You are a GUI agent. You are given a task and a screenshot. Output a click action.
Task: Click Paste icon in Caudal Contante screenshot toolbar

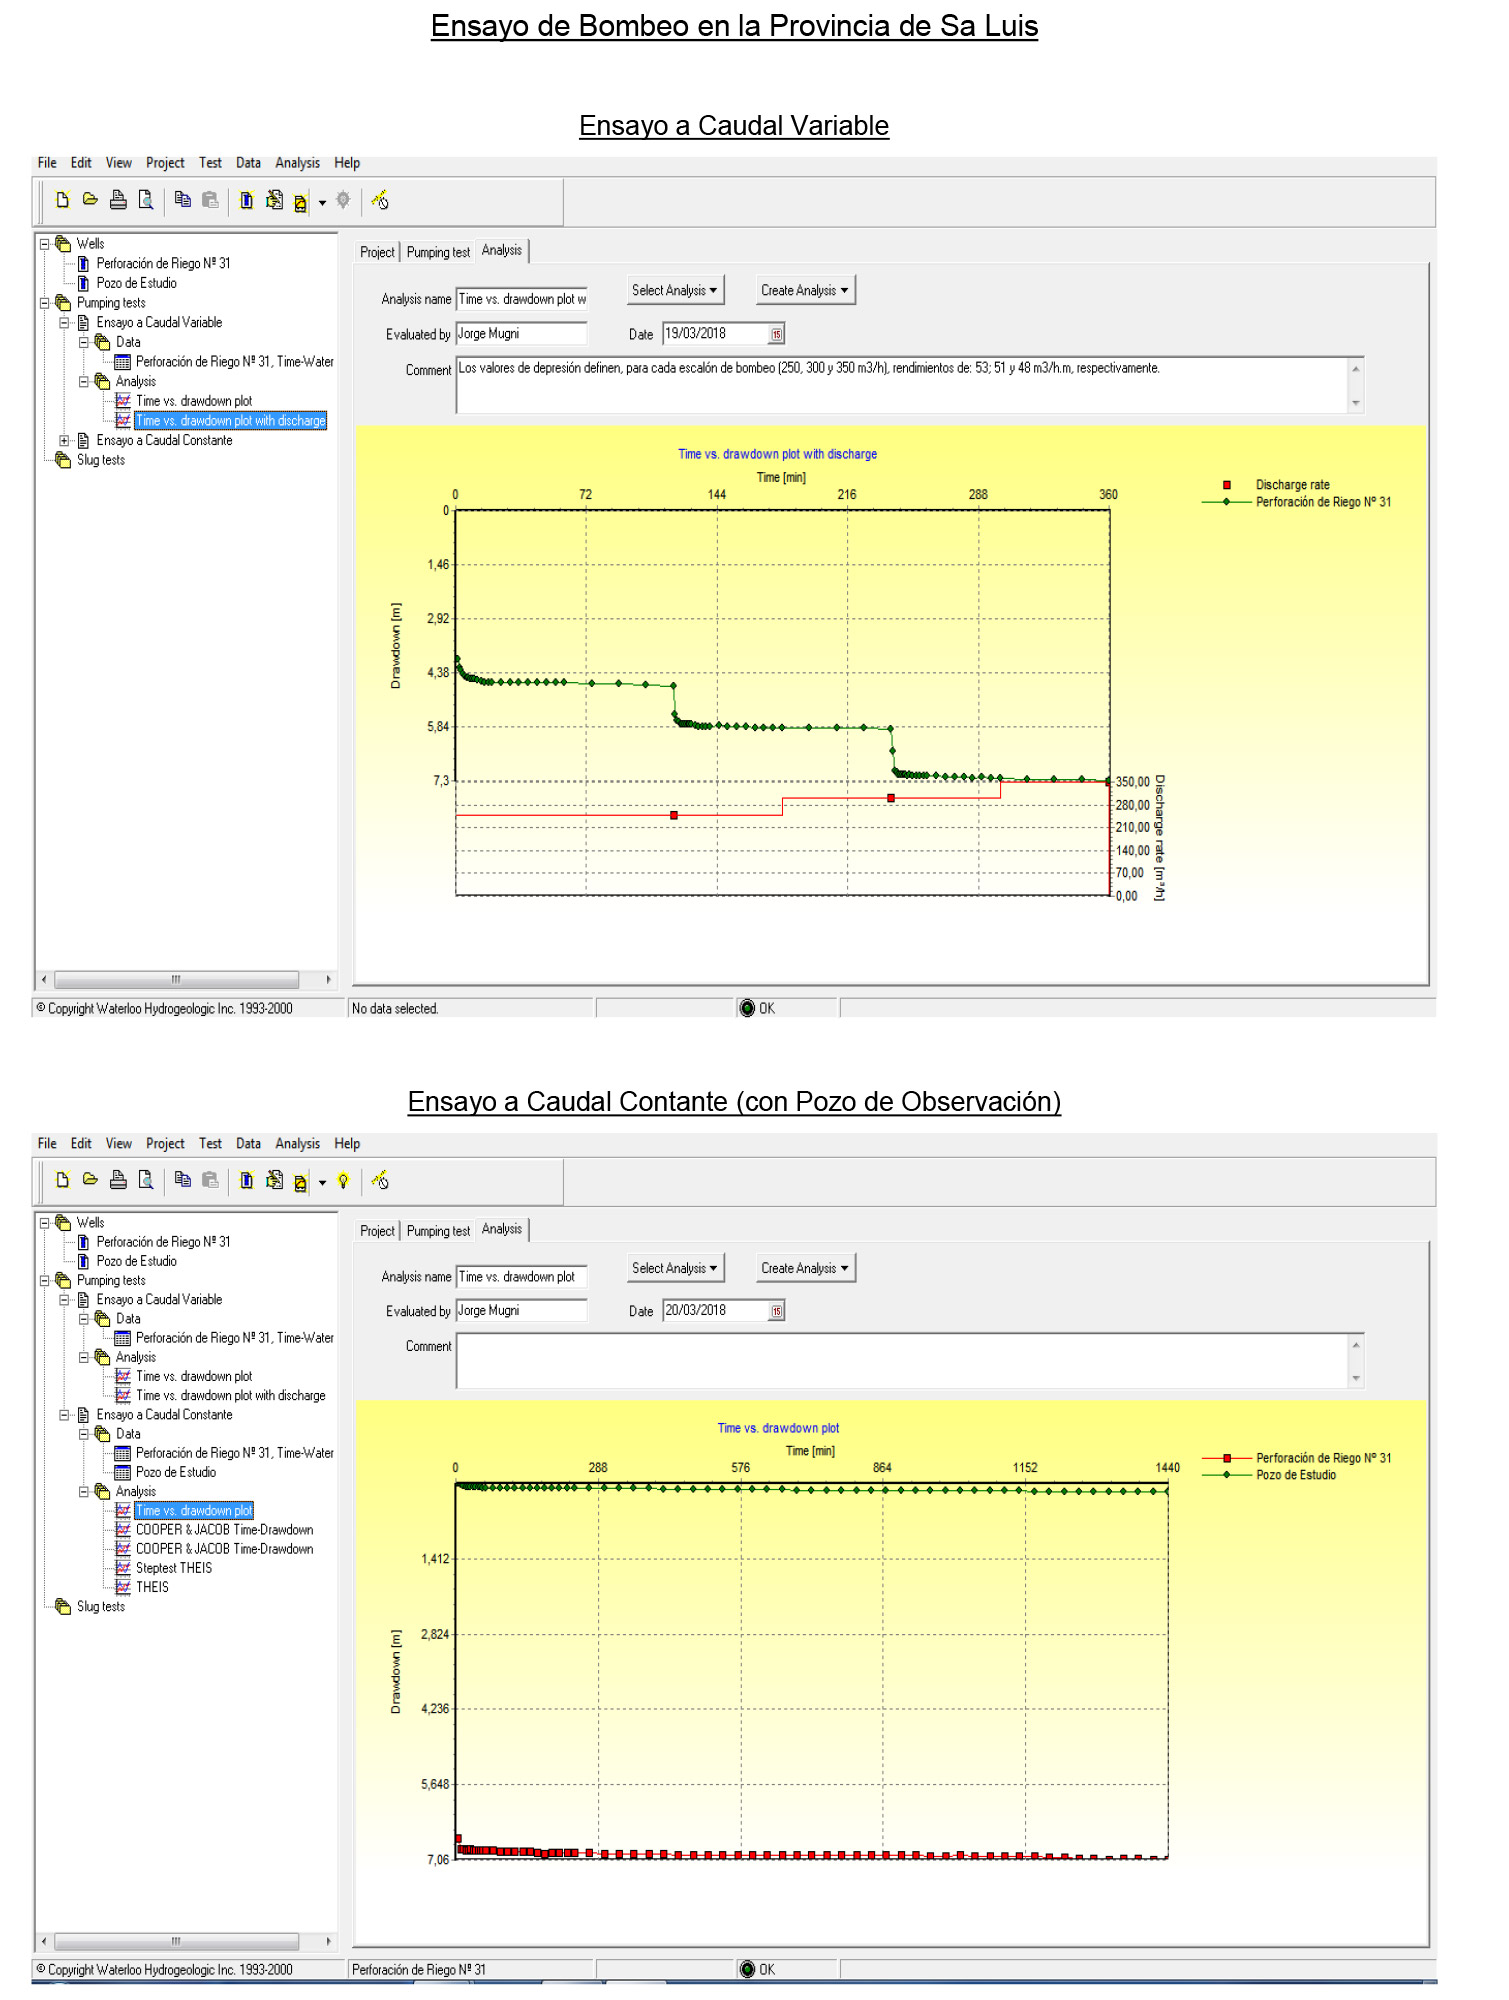click(x=210, y=1180)
